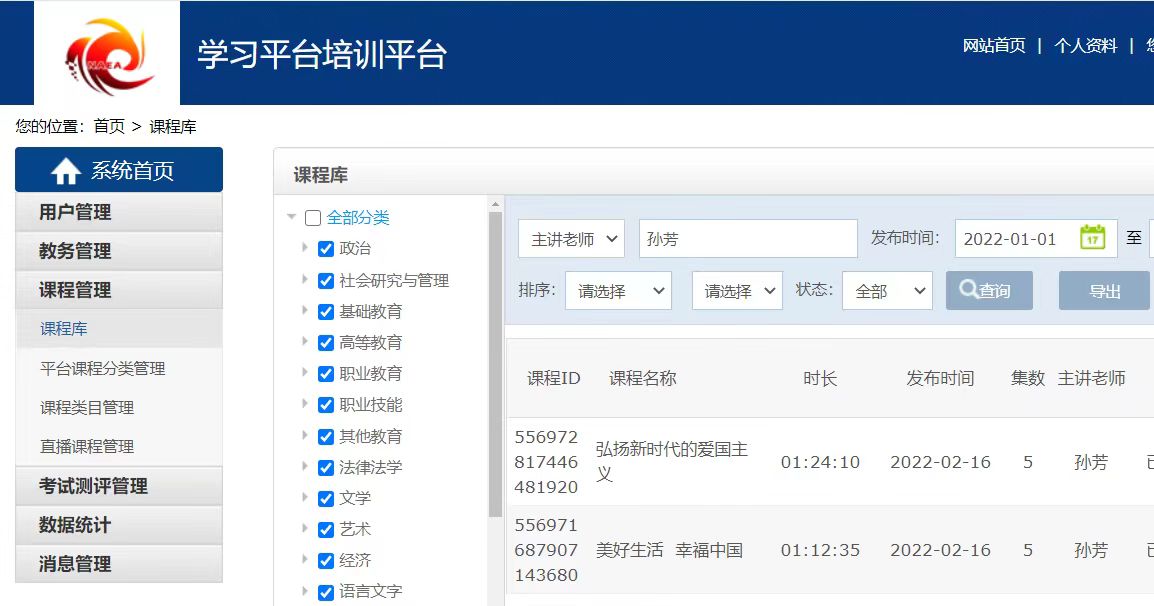Click the 导出 export button
The width and height of the screenshot is (1154, 606).
point(1104,291)
